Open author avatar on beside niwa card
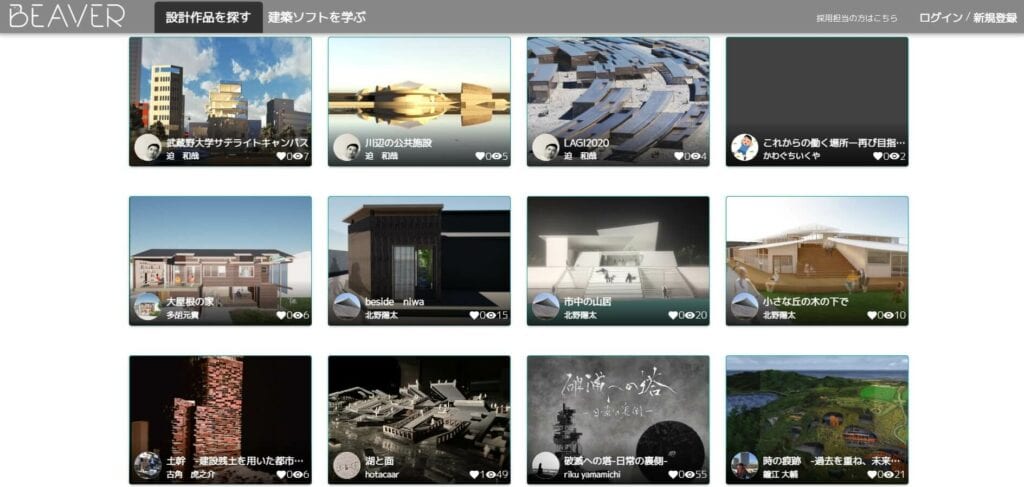1024x487 pixels. click(347, 306)
